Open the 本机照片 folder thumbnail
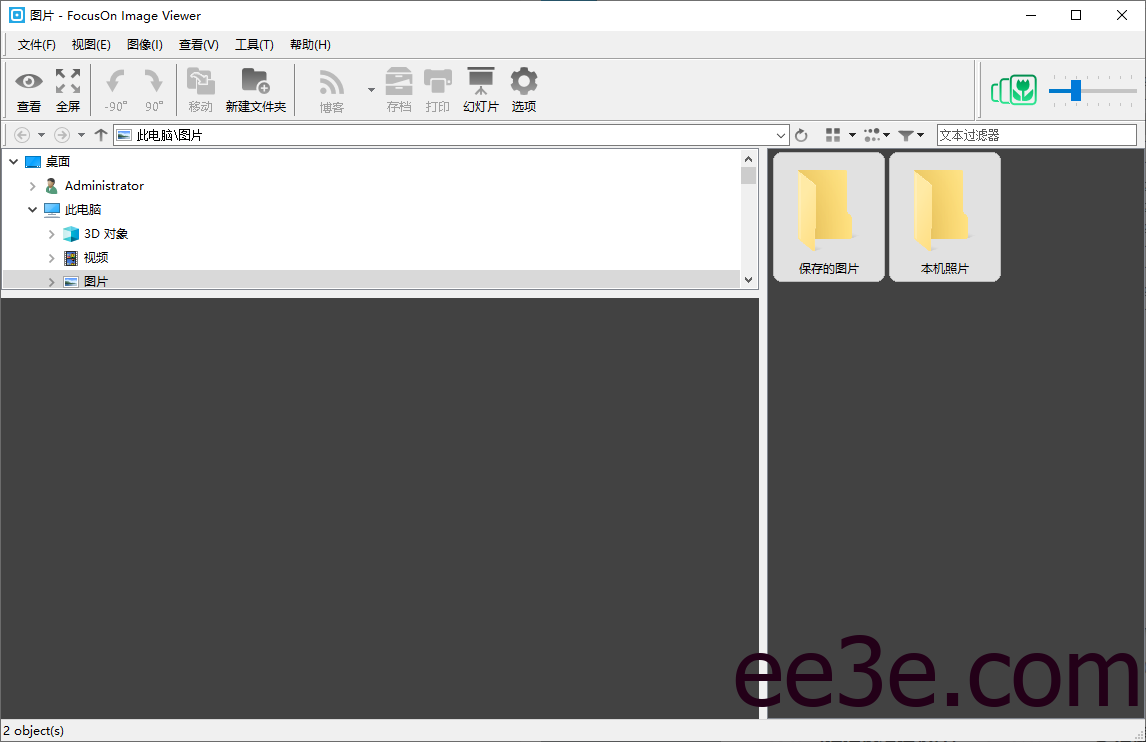 click(x=944, y=216)
